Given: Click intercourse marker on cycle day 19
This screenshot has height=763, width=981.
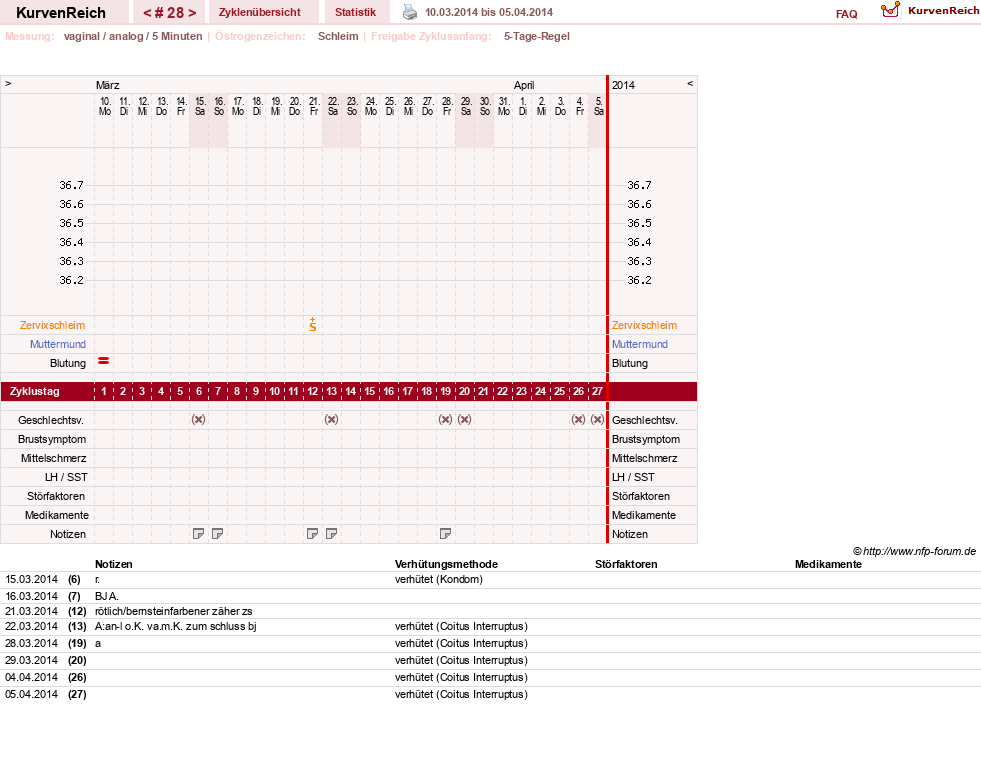Looking at the screenshot, I should (445, 420).
